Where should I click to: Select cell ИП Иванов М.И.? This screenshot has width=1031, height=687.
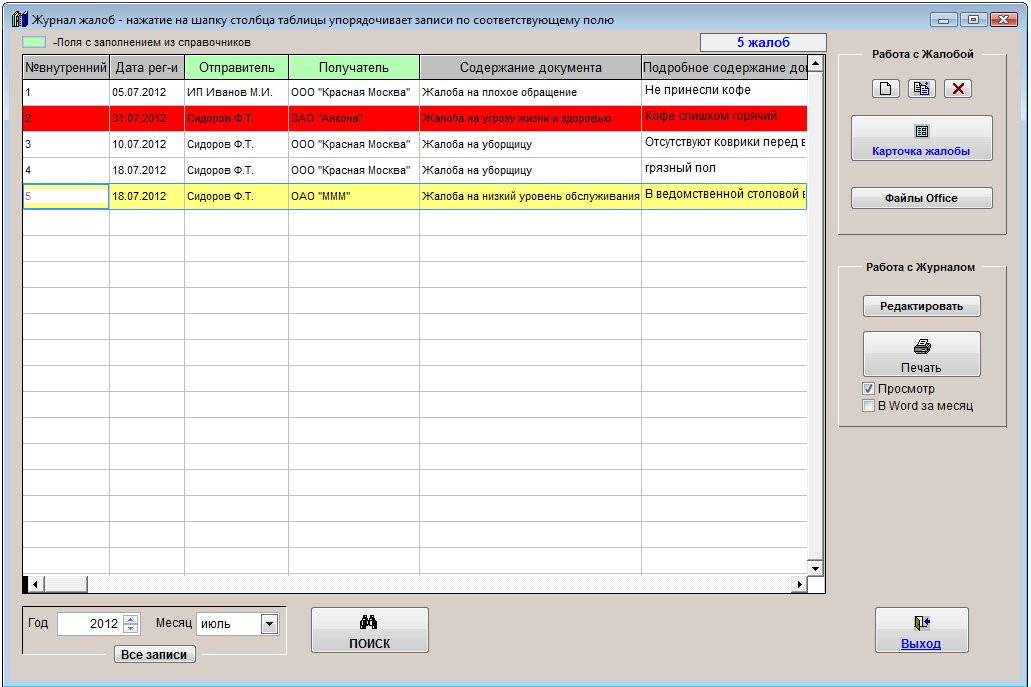coord(237,92)
